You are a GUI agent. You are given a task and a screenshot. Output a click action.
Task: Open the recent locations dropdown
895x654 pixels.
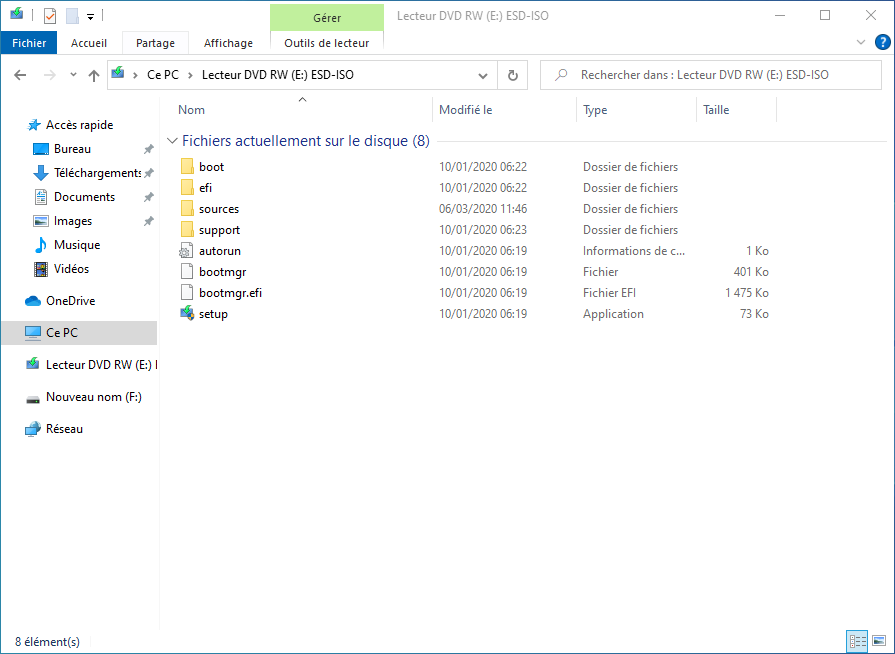(73, 75)
